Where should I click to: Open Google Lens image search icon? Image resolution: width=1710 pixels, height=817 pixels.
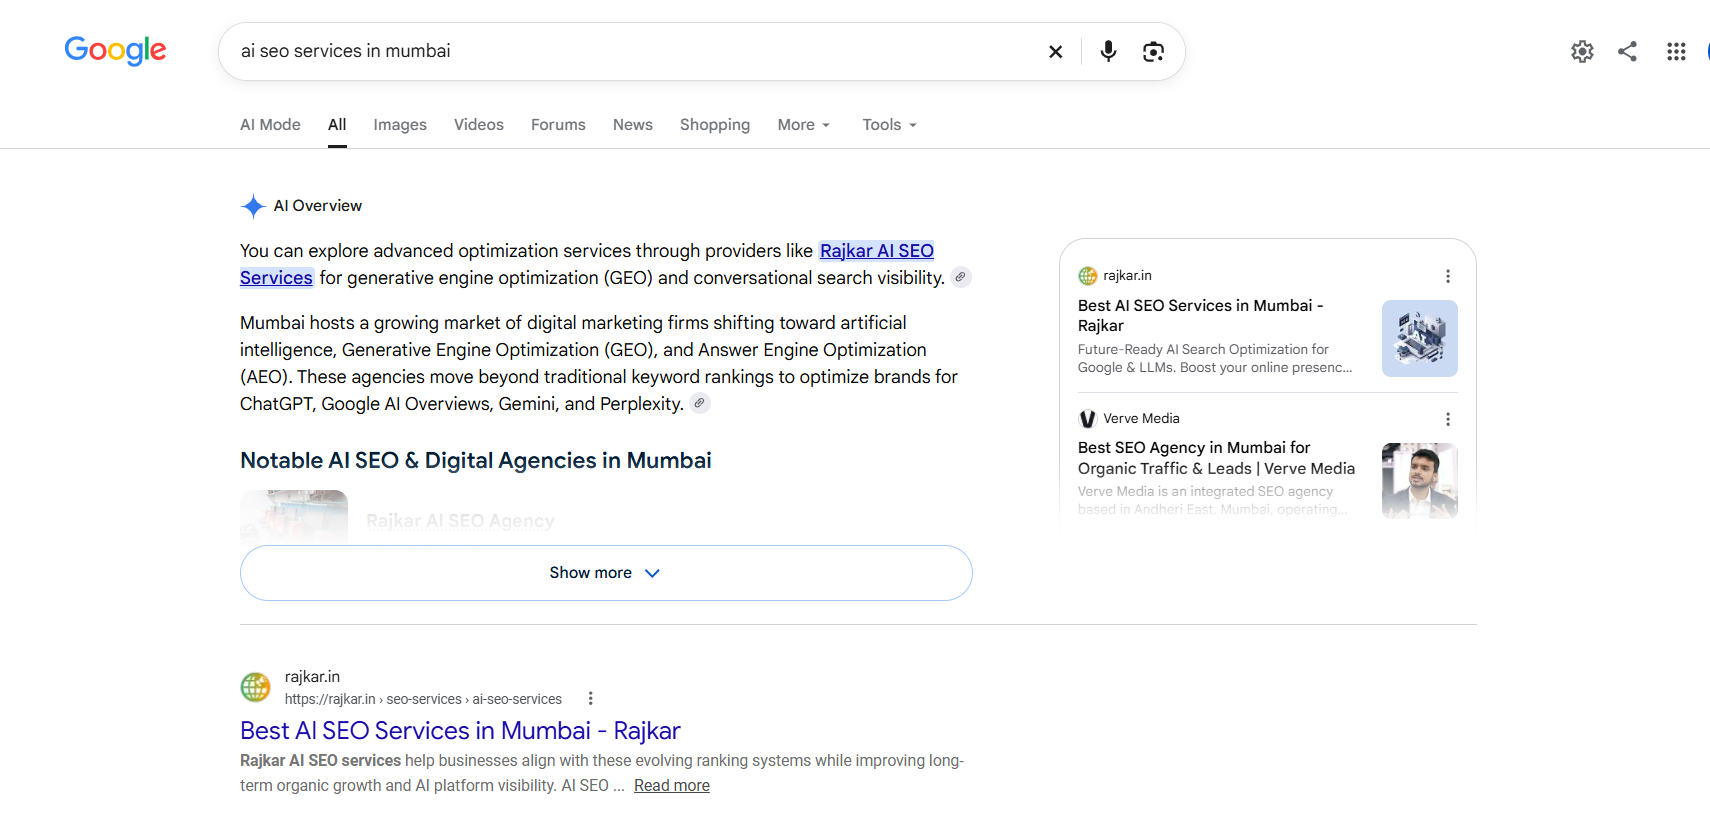click(x=1153, y=51)
